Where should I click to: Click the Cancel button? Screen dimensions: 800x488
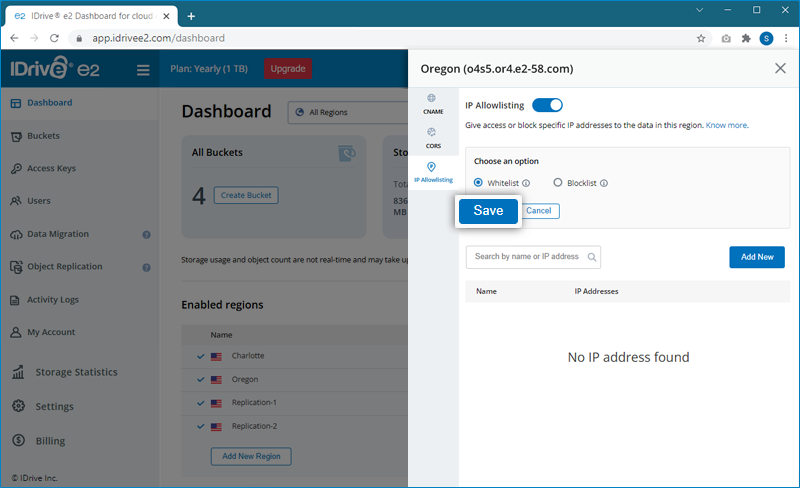539,211
